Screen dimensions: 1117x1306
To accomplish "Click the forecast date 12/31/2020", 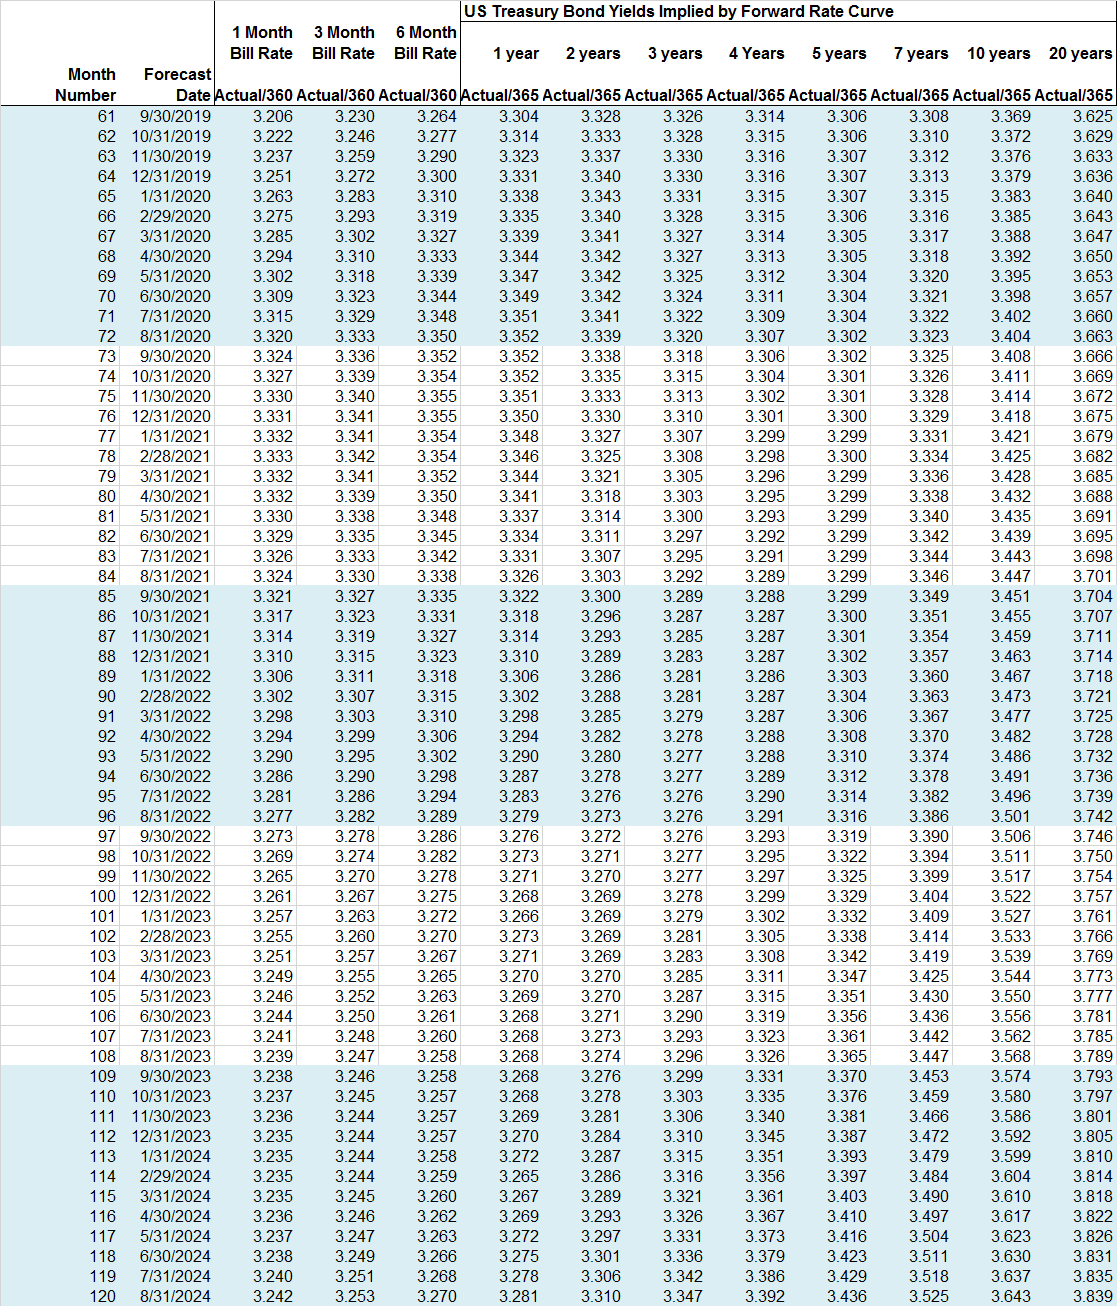I will [x=171, y=416].
